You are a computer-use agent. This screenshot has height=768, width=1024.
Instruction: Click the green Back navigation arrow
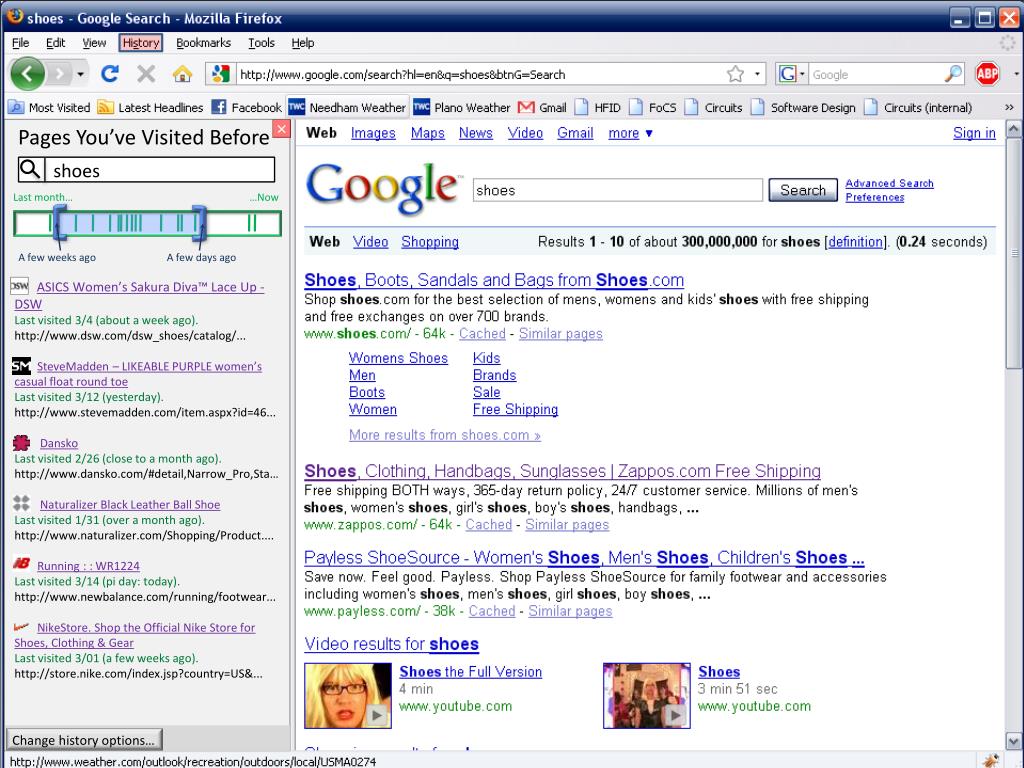coord(27,74)
